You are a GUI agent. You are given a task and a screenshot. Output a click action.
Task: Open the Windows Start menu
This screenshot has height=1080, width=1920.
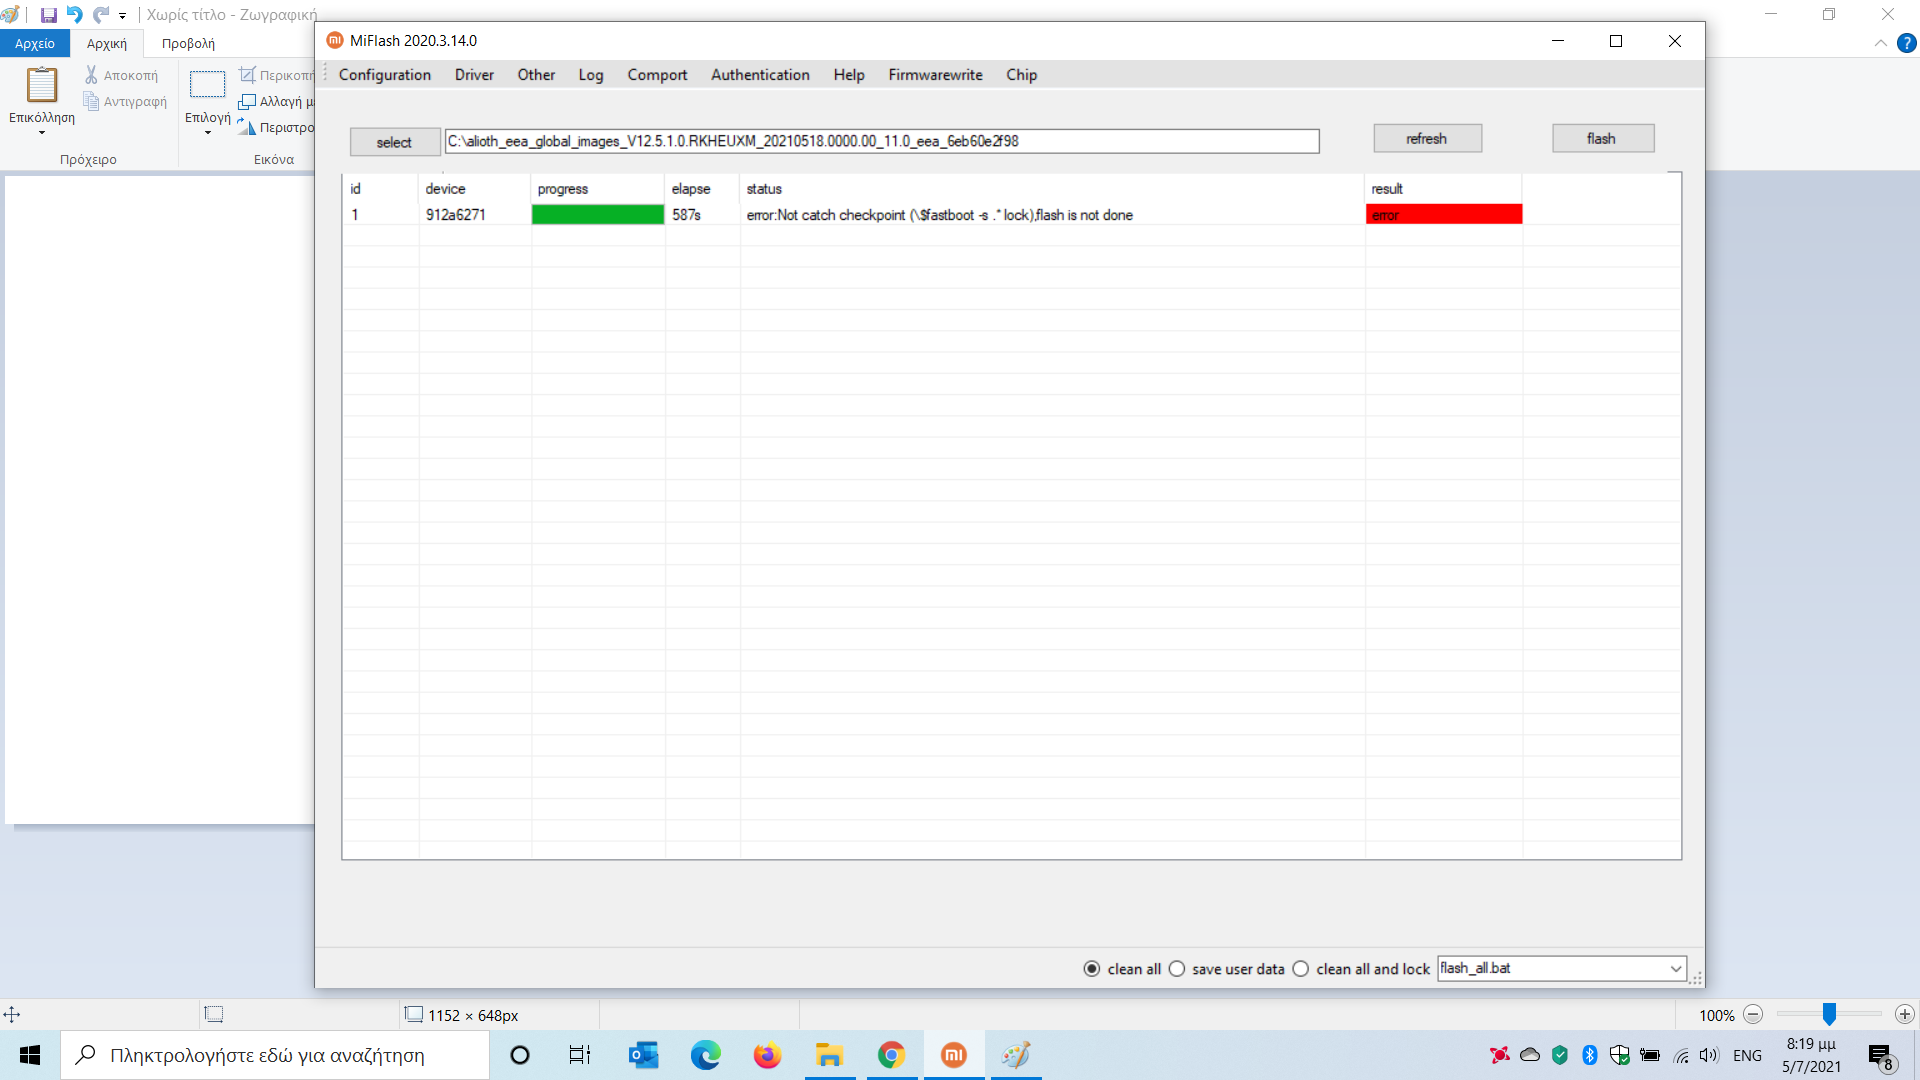coord(30,1055)
